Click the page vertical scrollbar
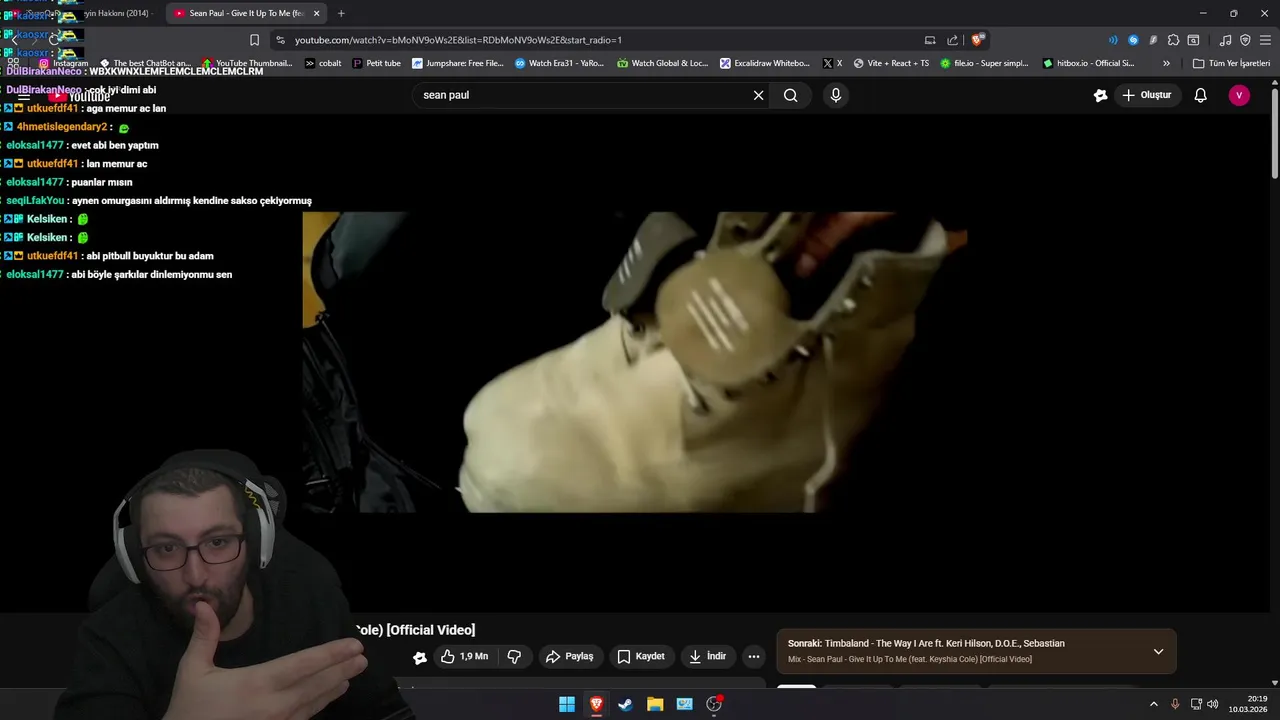Screen dimensions: 1280x720 [x=1274, y=135]
